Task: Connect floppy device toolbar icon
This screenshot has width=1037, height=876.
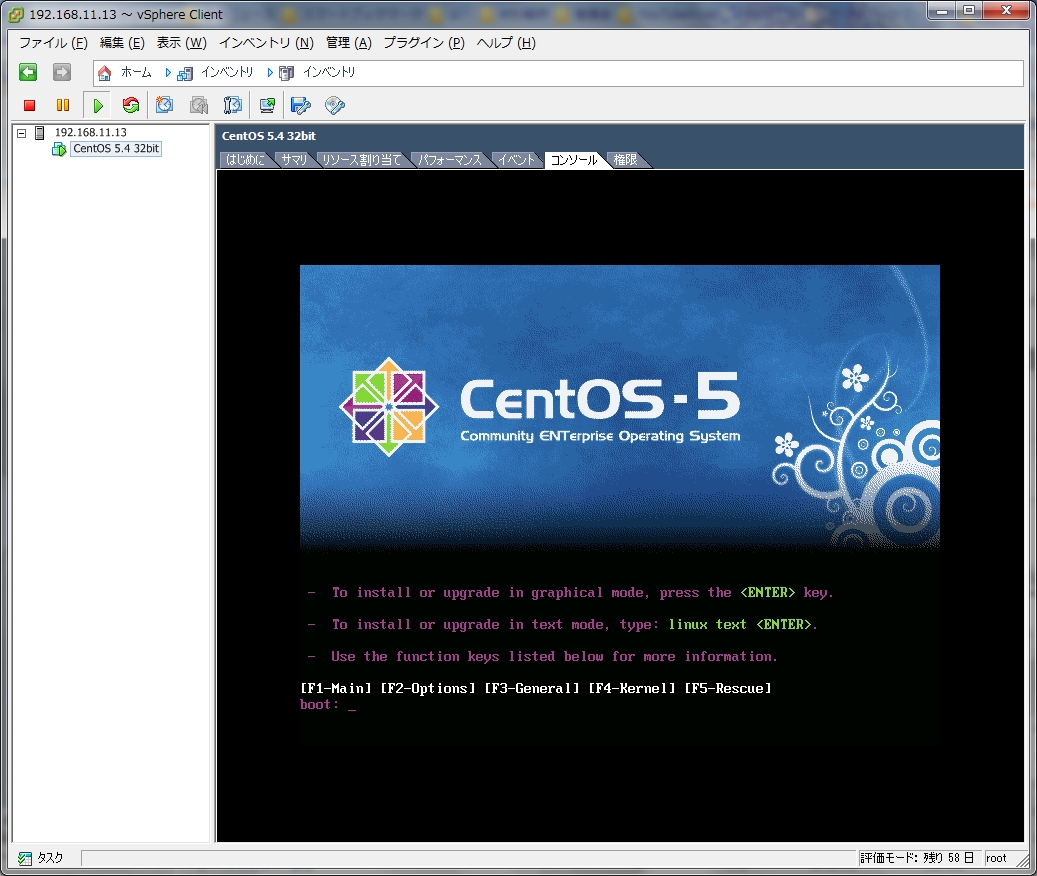Action: (x=301, y=105)
